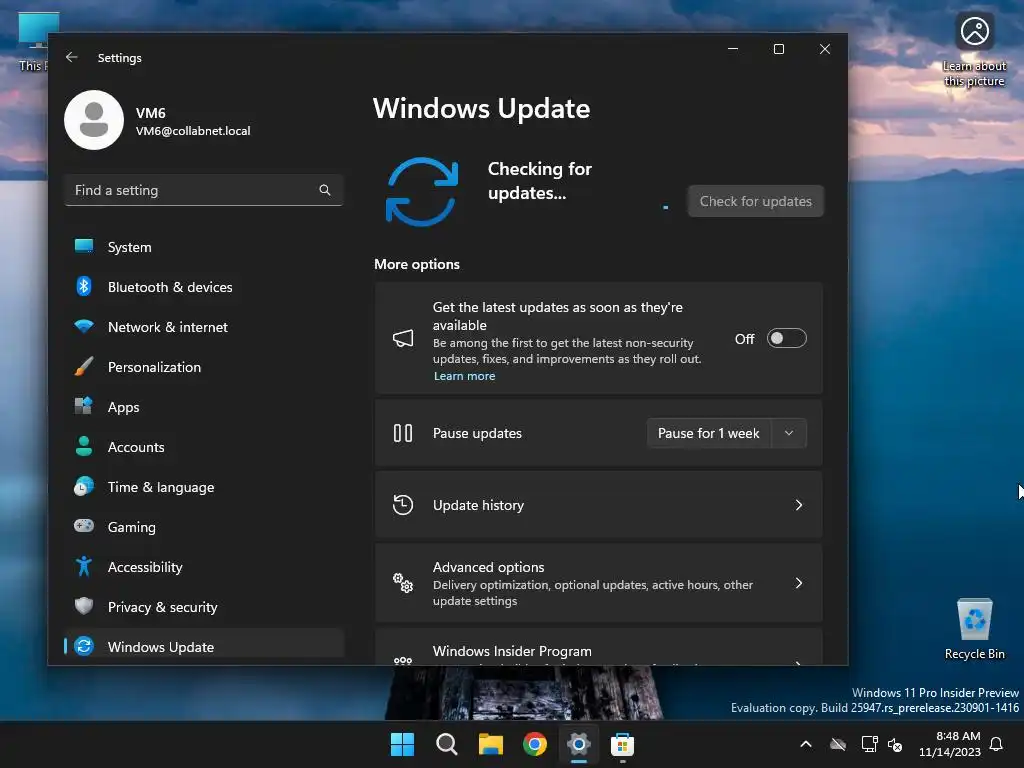
Task: Open taskbar Search
Action: coord(447,744)
